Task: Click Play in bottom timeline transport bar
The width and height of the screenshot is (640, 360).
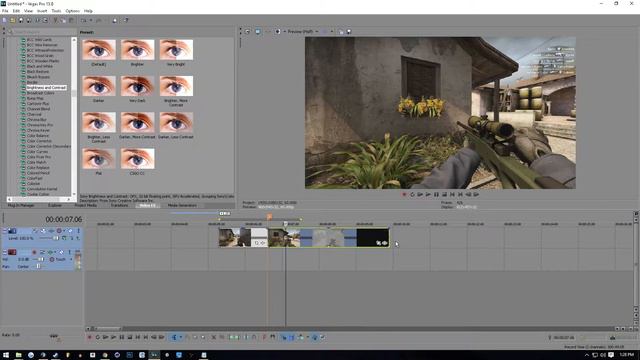Action: click(x=113, y=337)
